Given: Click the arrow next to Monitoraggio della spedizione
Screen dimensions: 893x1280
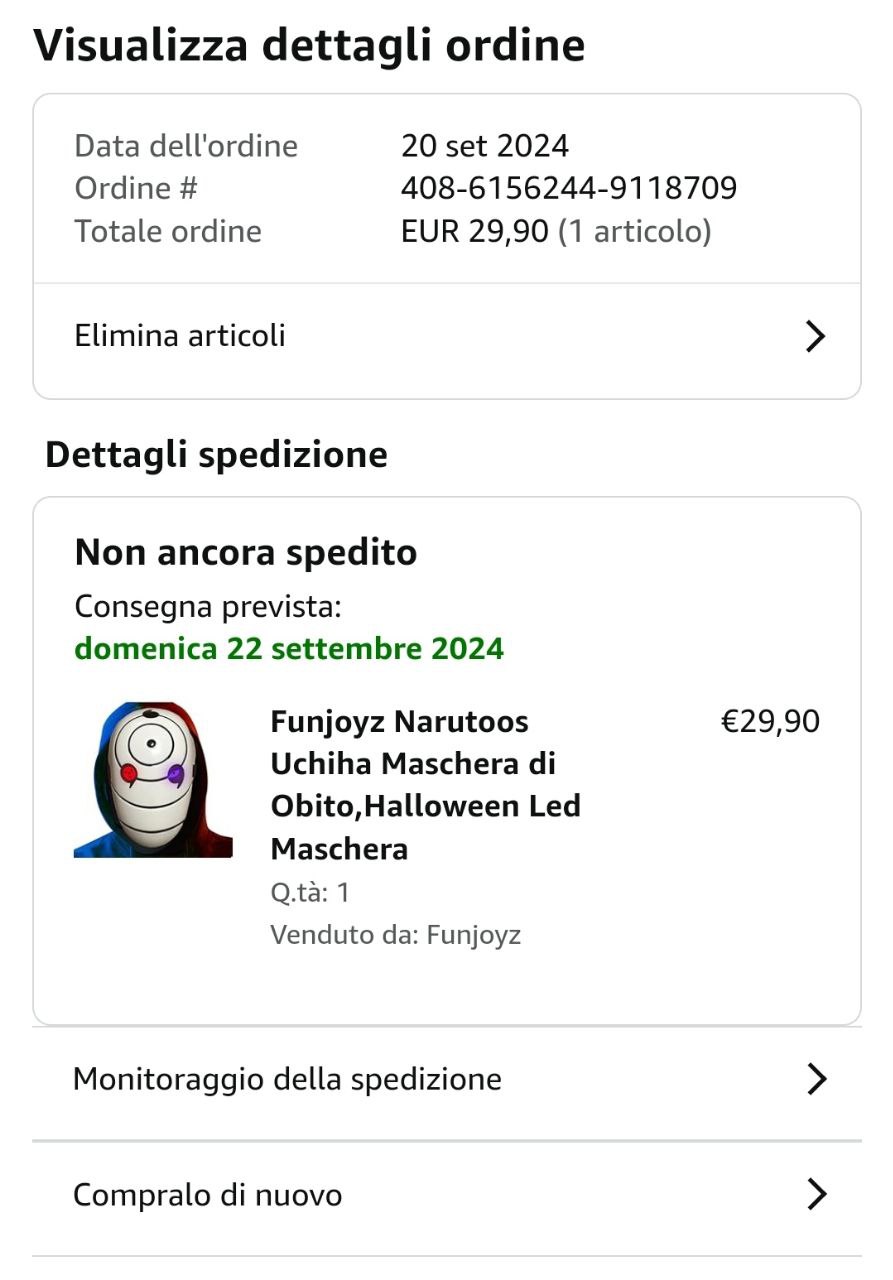Looking at the screenshot, I should [x=816, y=1080].
